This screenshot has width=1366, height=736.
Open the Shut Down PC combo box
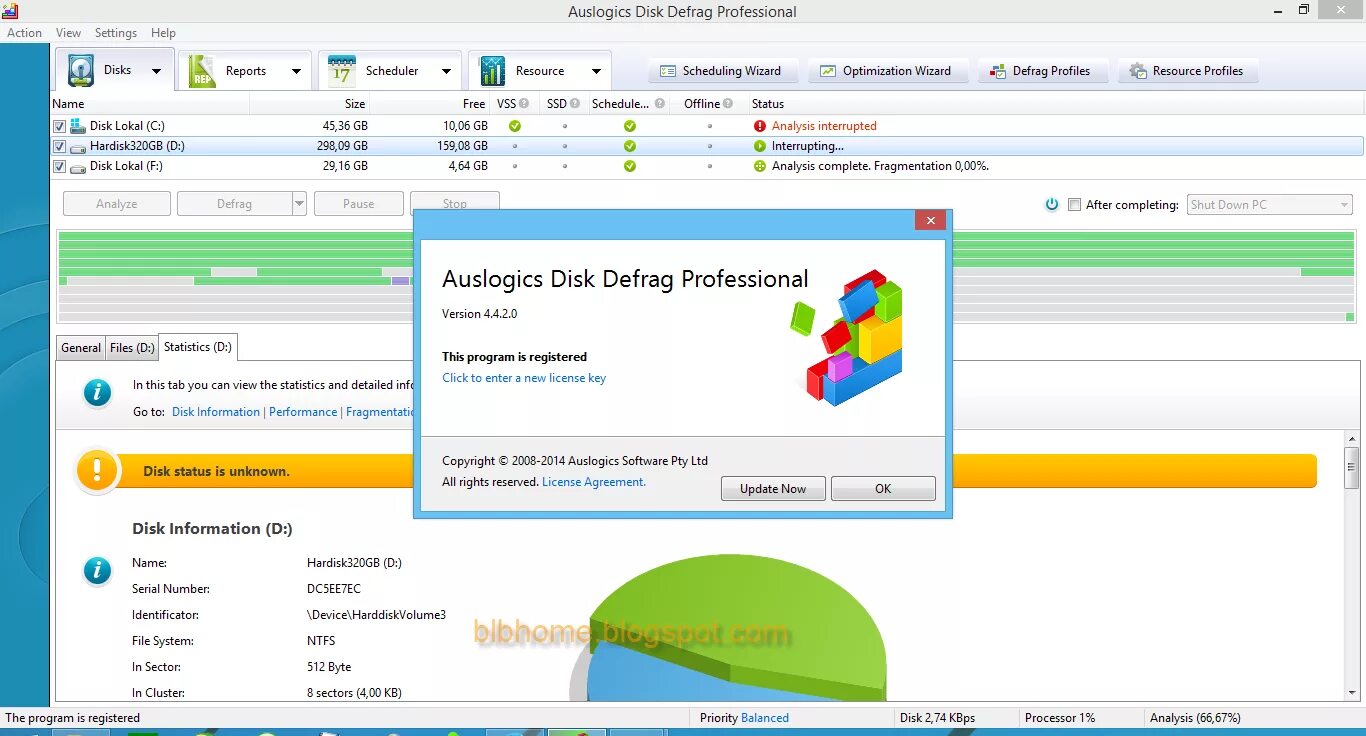pyautogui.click(x=1270, y=204)
